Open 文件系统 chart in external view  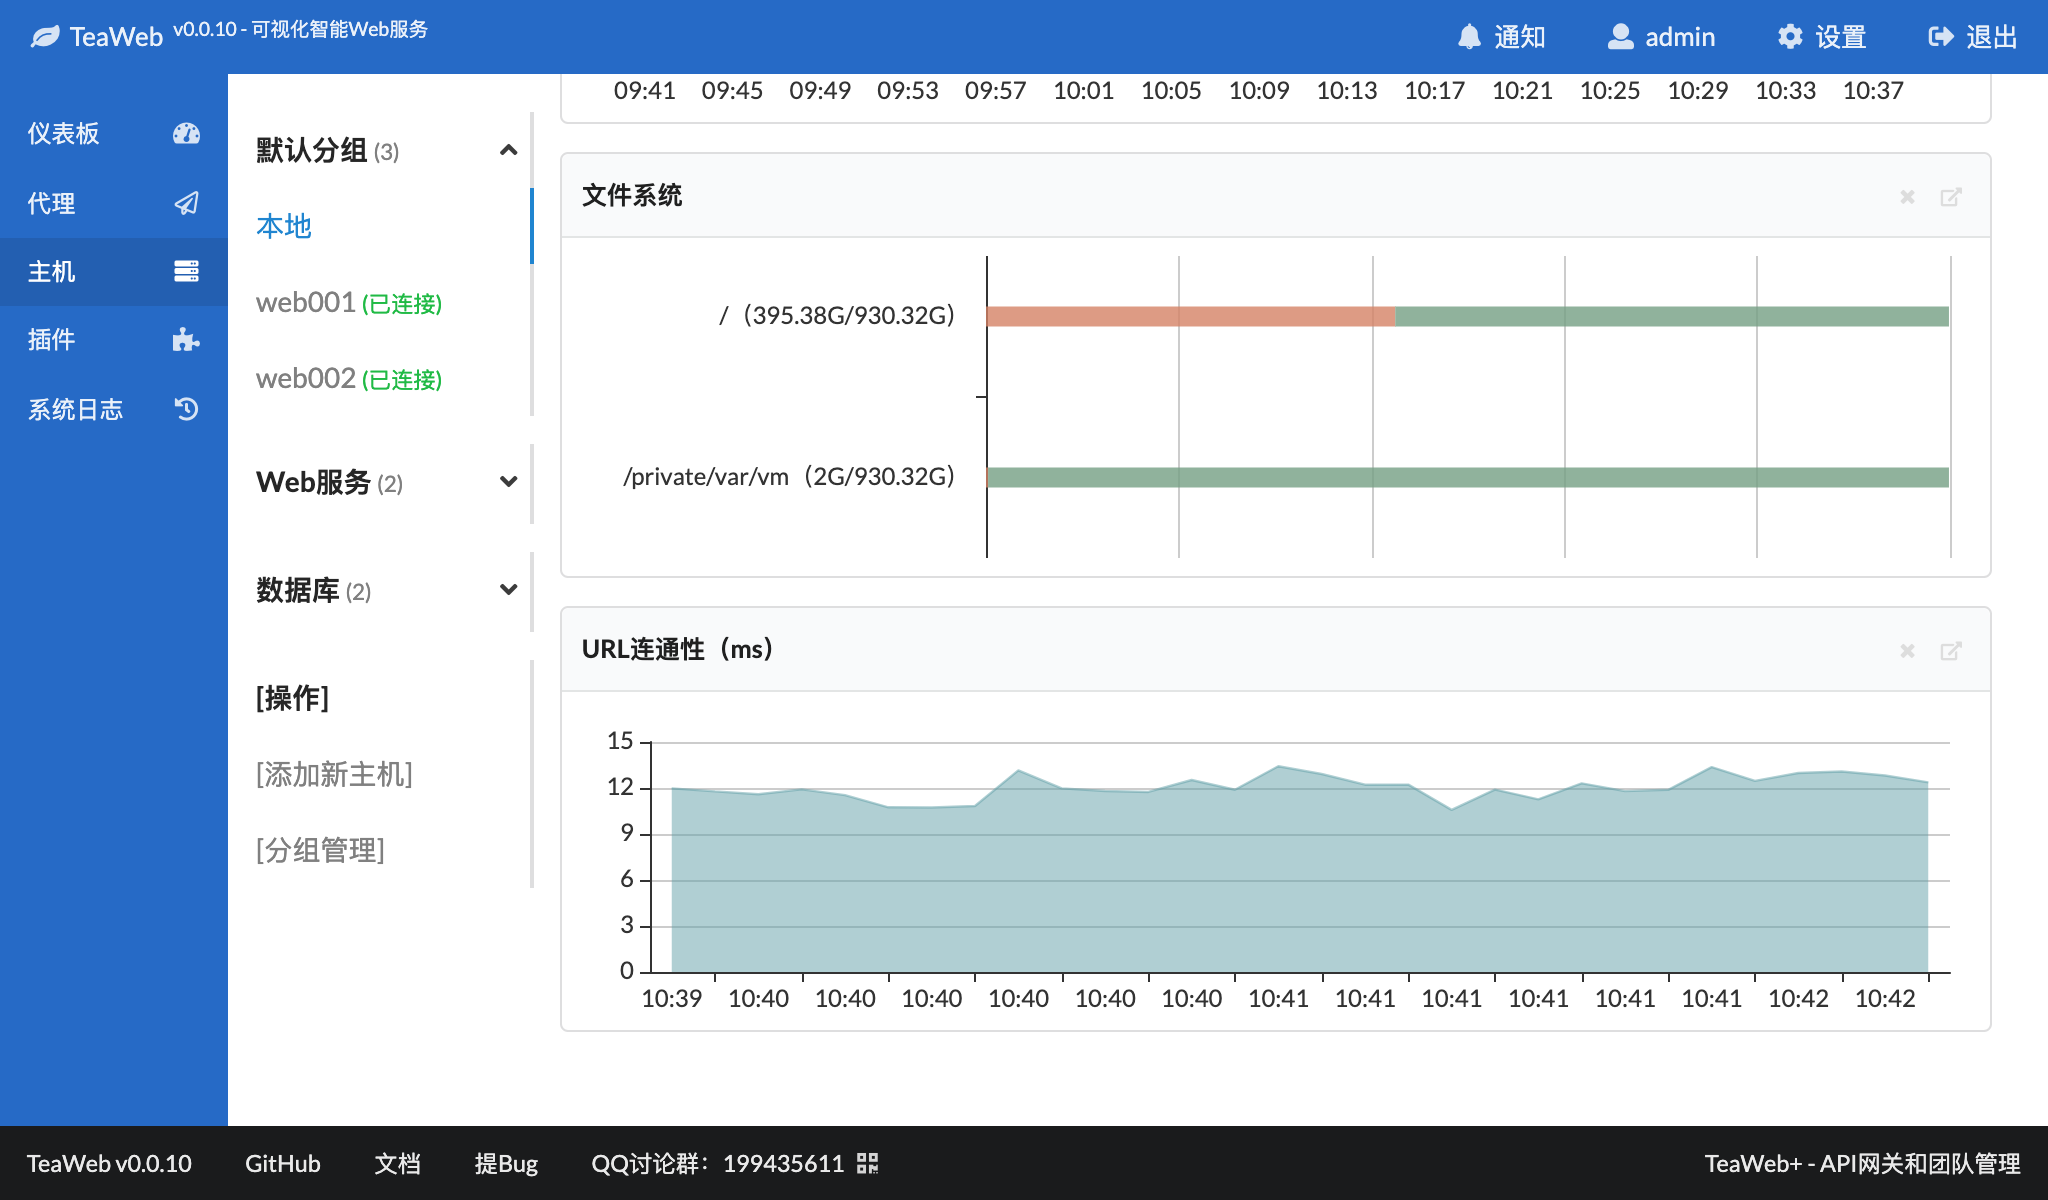[x=1951, y=197]
